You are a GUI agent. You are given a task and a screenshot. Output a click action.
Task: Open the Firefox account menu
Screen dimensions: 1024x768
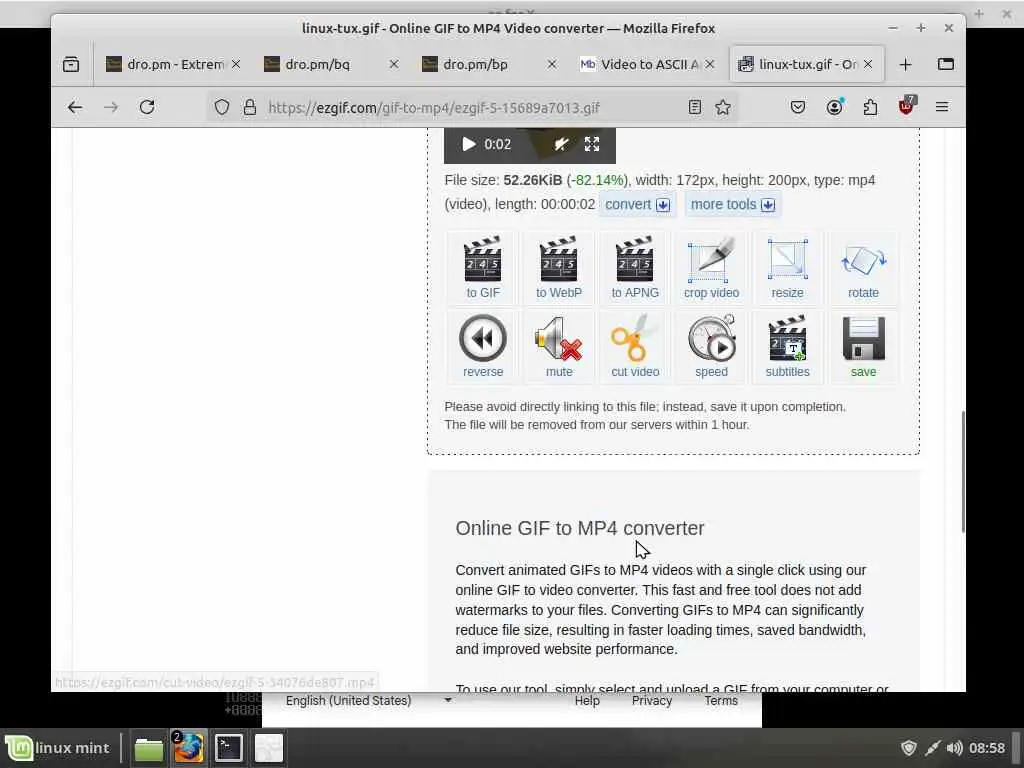834,107
